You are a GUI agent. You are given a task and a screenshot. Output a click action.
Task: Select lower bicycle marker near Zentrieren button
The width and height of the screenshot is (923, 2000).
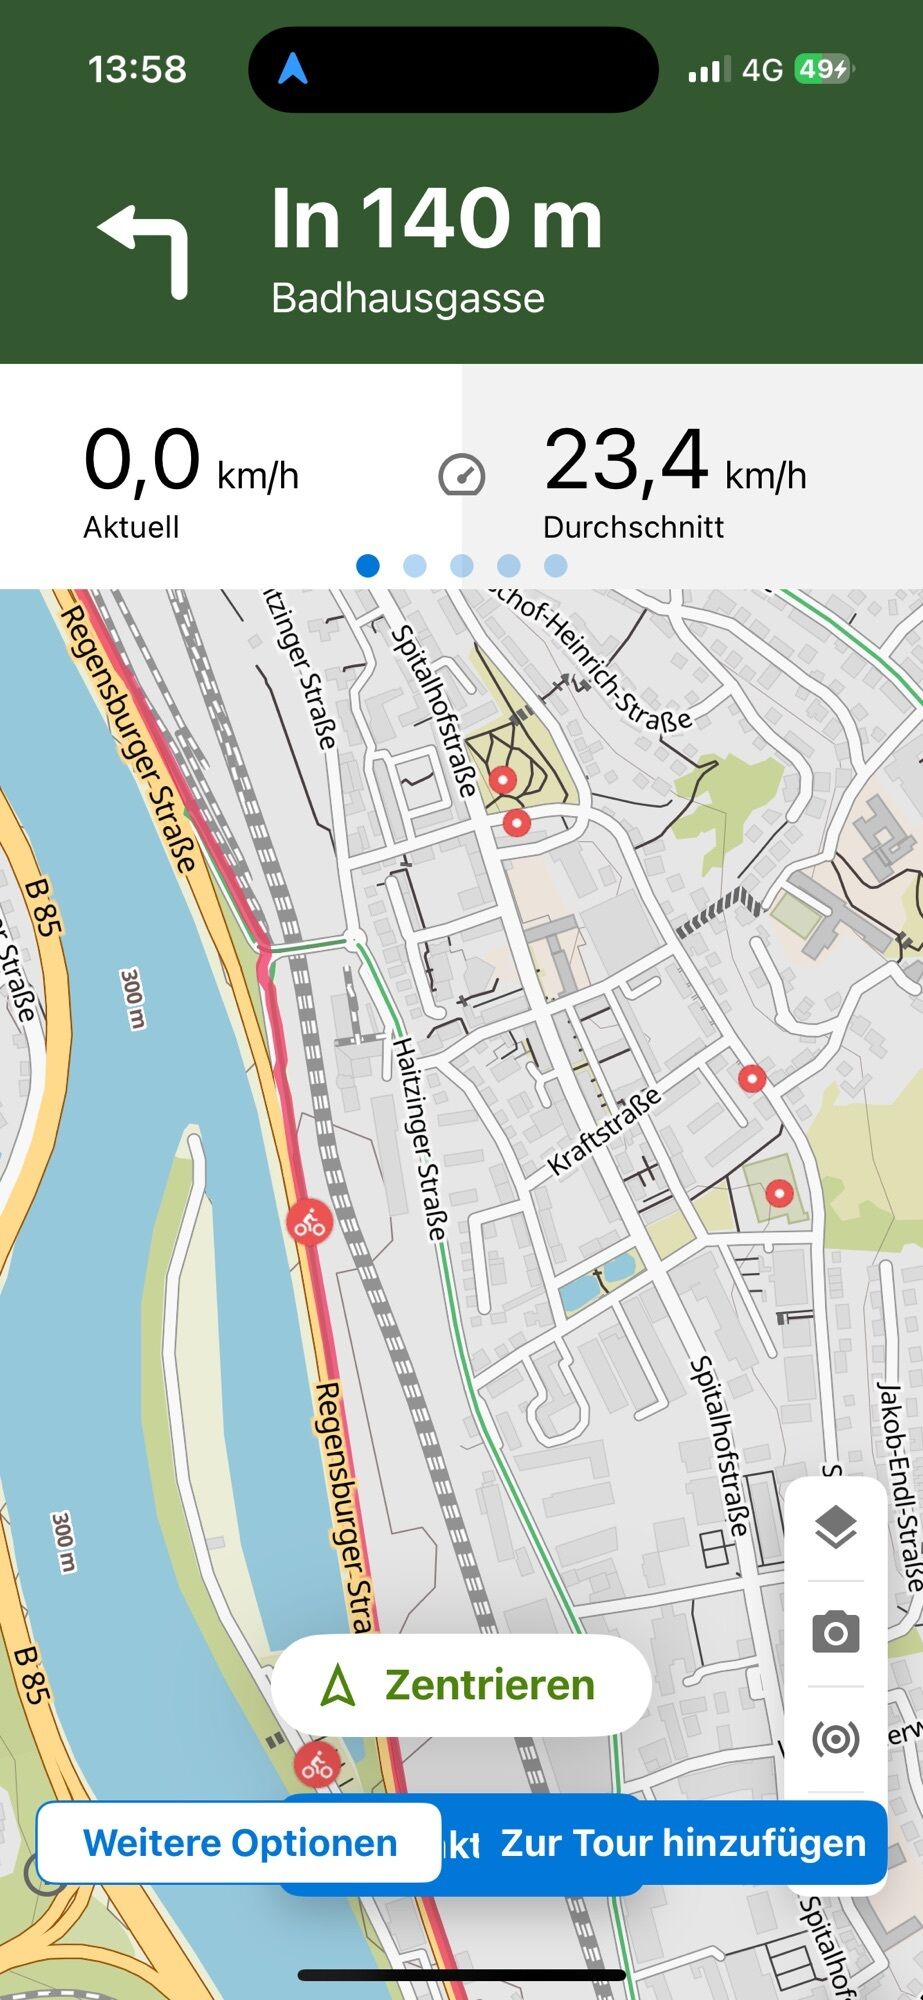coord(317,1767)
